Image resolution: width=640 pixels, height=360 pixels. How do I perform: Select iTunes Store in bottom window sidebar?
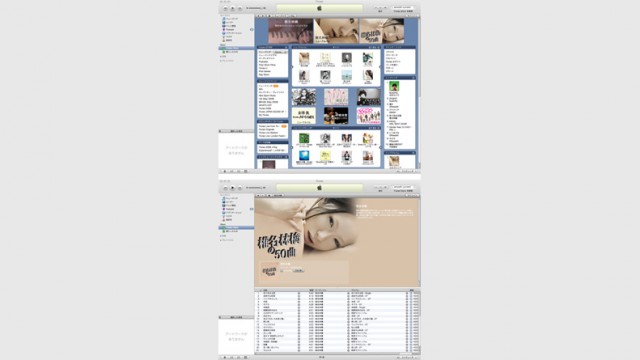coord(232,228)
